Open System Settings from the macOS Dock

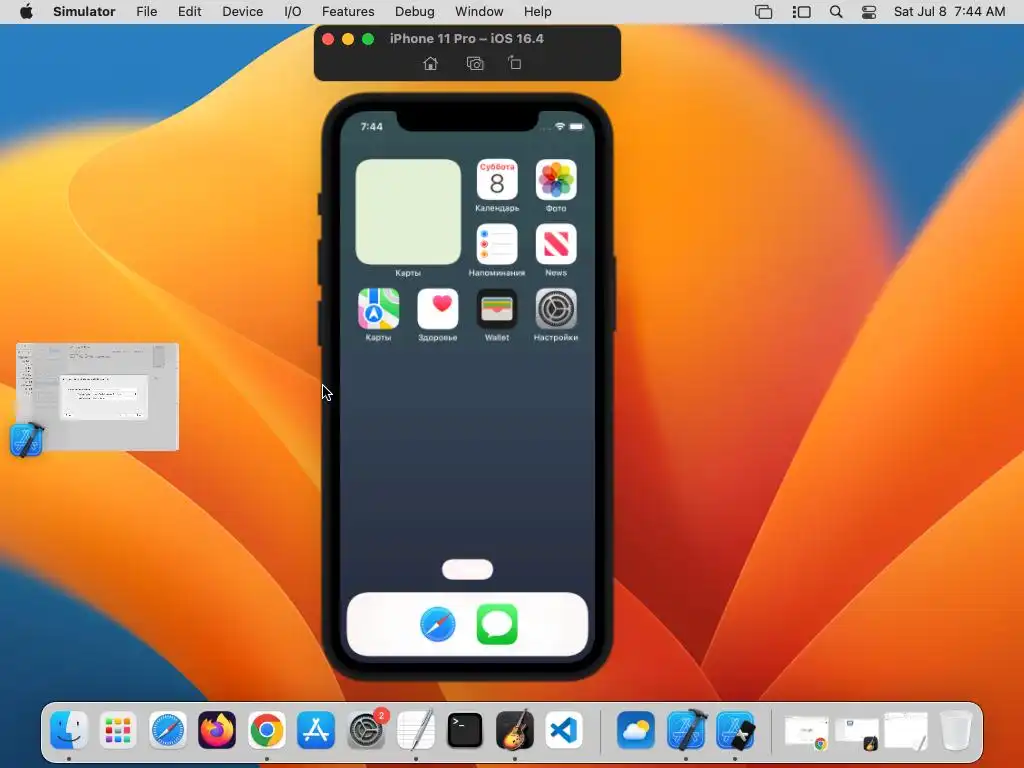pos(366,729)
